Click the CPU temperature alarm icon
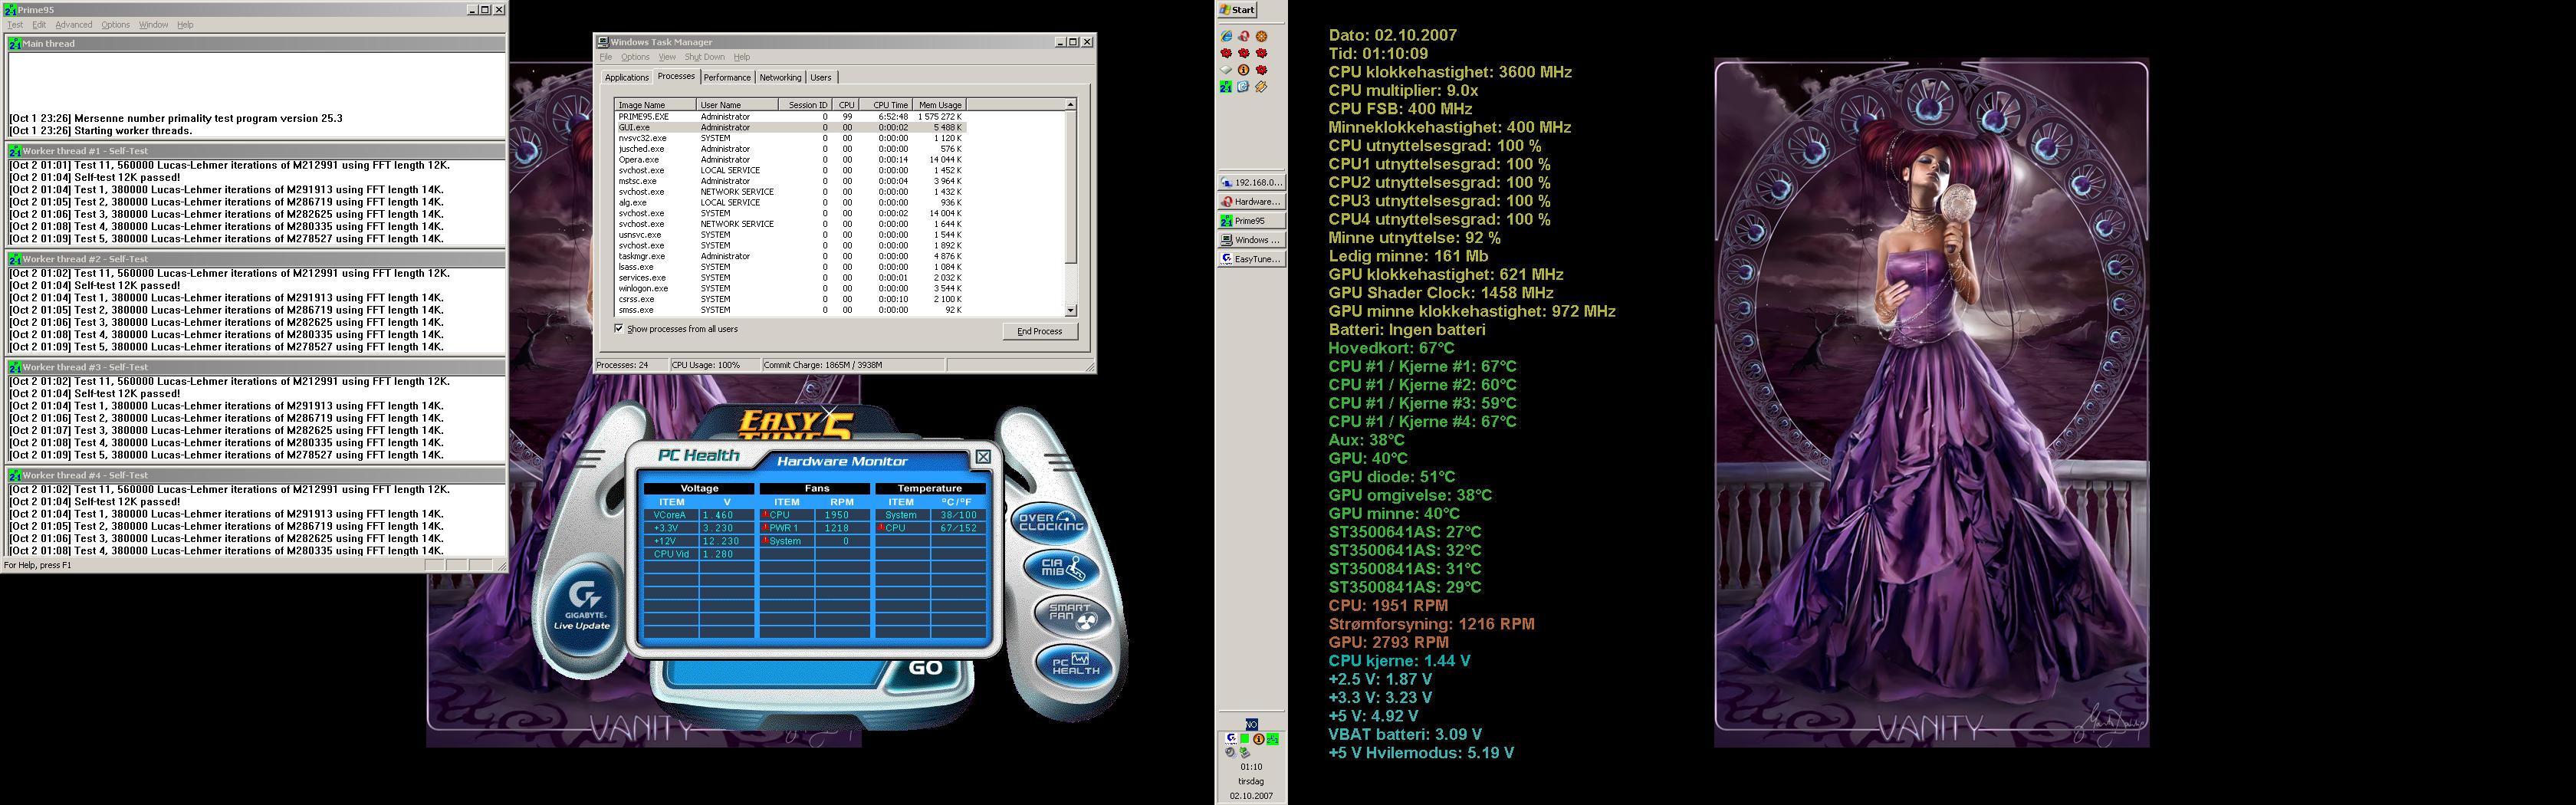2576x805 pixels. (881, 528)
